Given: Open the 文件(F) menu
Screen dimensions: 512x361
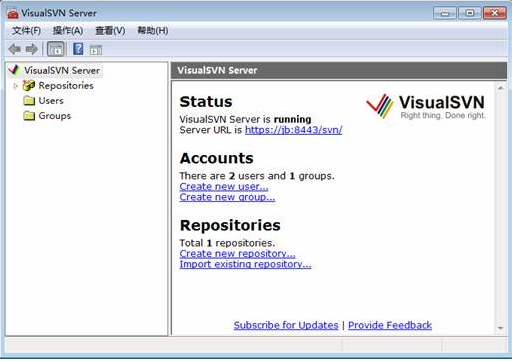Looking at the screenshot, I should point(26,31).
